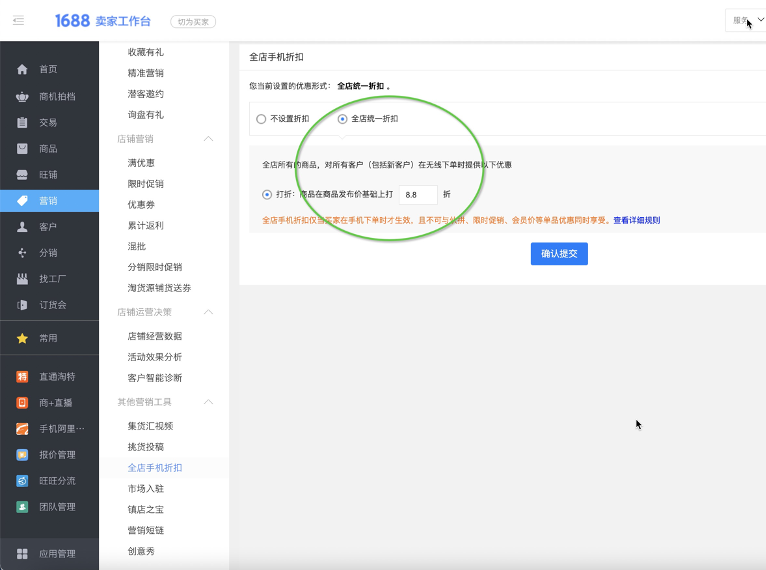Open 精准营销 menu item
The width and height of the screenshot is (766, 570).
[x=146, y=73]
